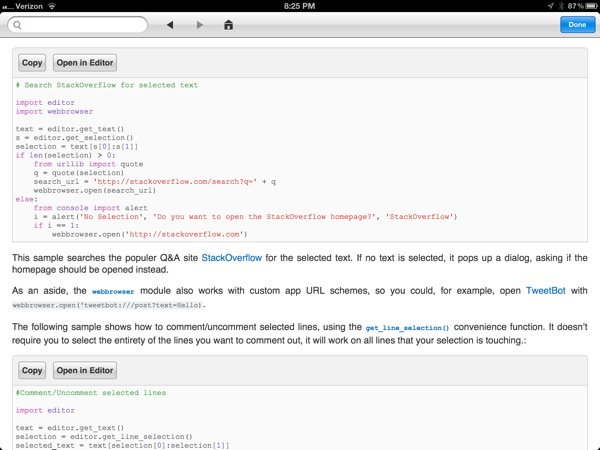Click the 's = editor.get_selection()' line

[x=75, y=138]
